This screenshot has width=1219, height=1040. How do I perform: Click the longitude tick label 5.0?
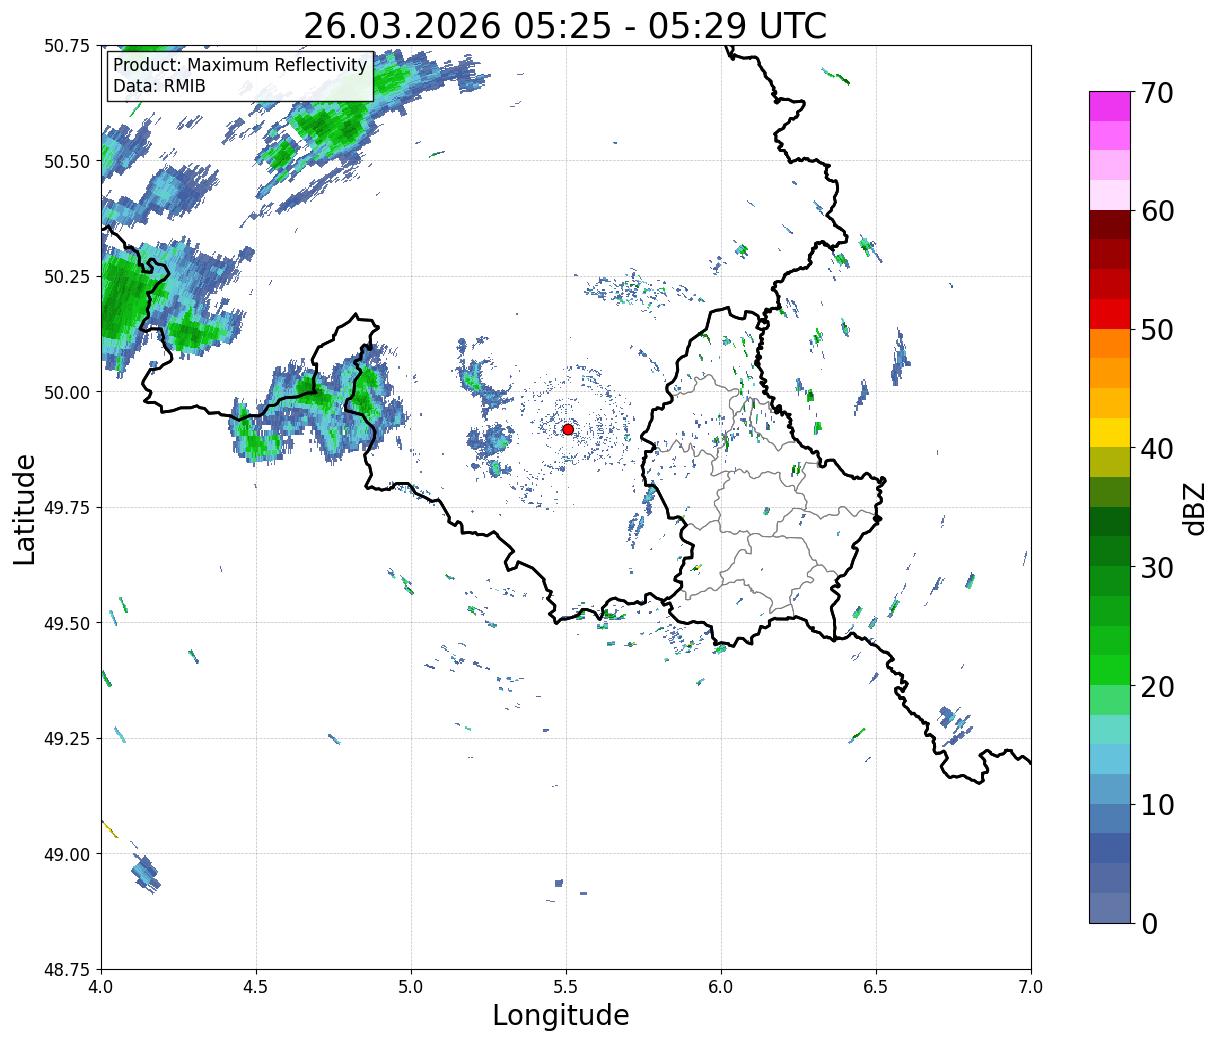411,986
